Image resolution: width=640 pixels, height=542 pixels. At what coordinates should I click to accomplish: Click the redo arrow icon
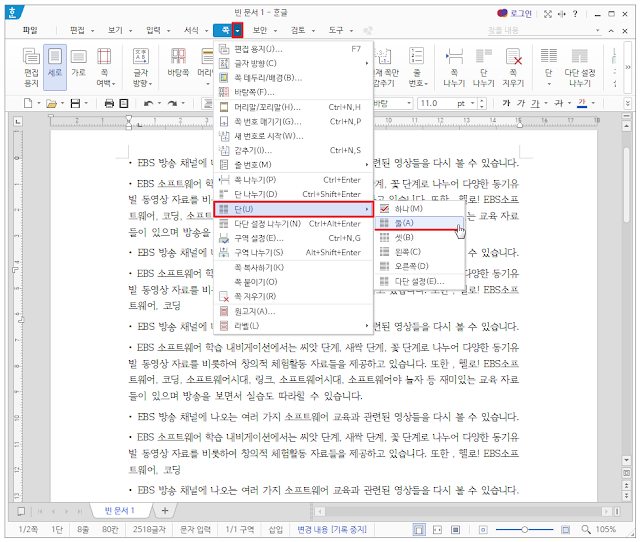pos(172,103)
